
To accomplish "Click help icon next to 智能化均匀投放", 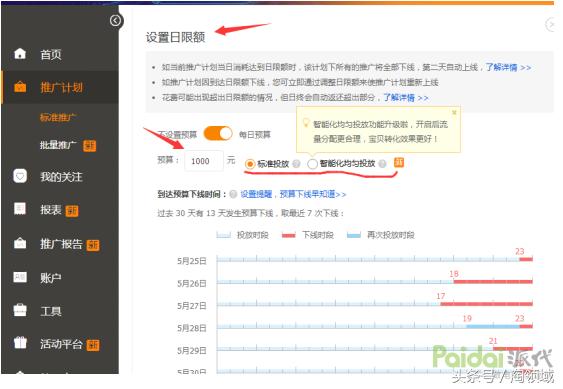I will pos(382,164).
